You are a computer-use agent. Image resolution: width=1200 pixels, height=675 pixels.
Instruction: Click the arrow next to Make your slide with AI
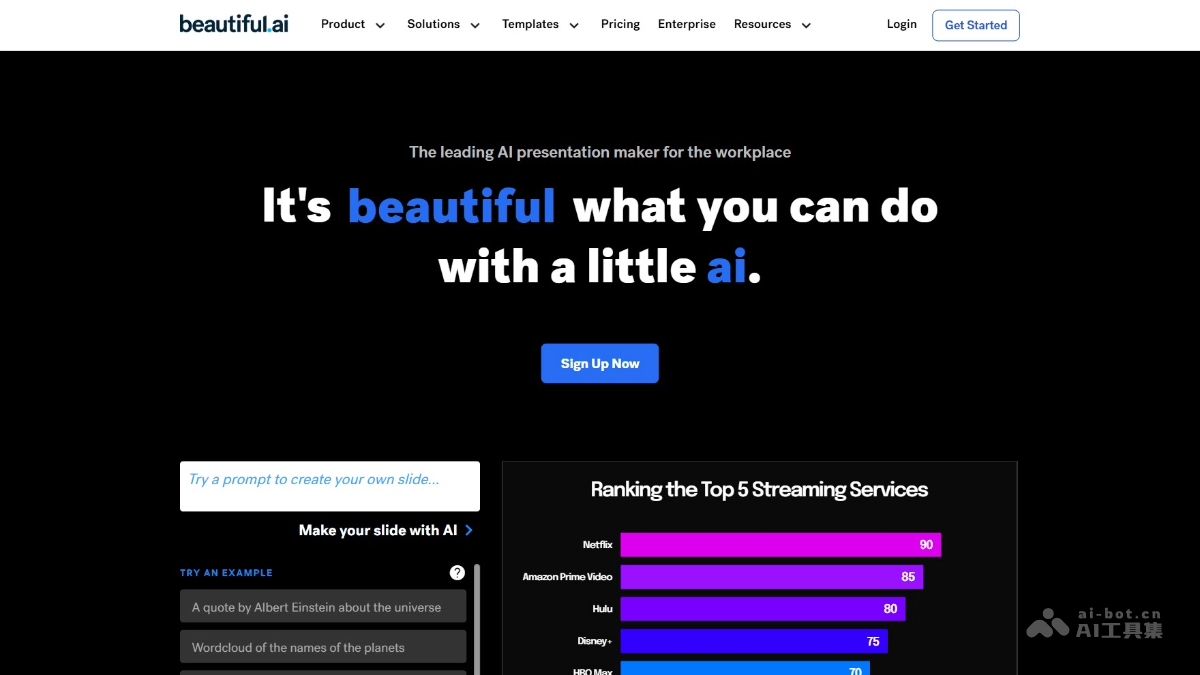point(469,530)
